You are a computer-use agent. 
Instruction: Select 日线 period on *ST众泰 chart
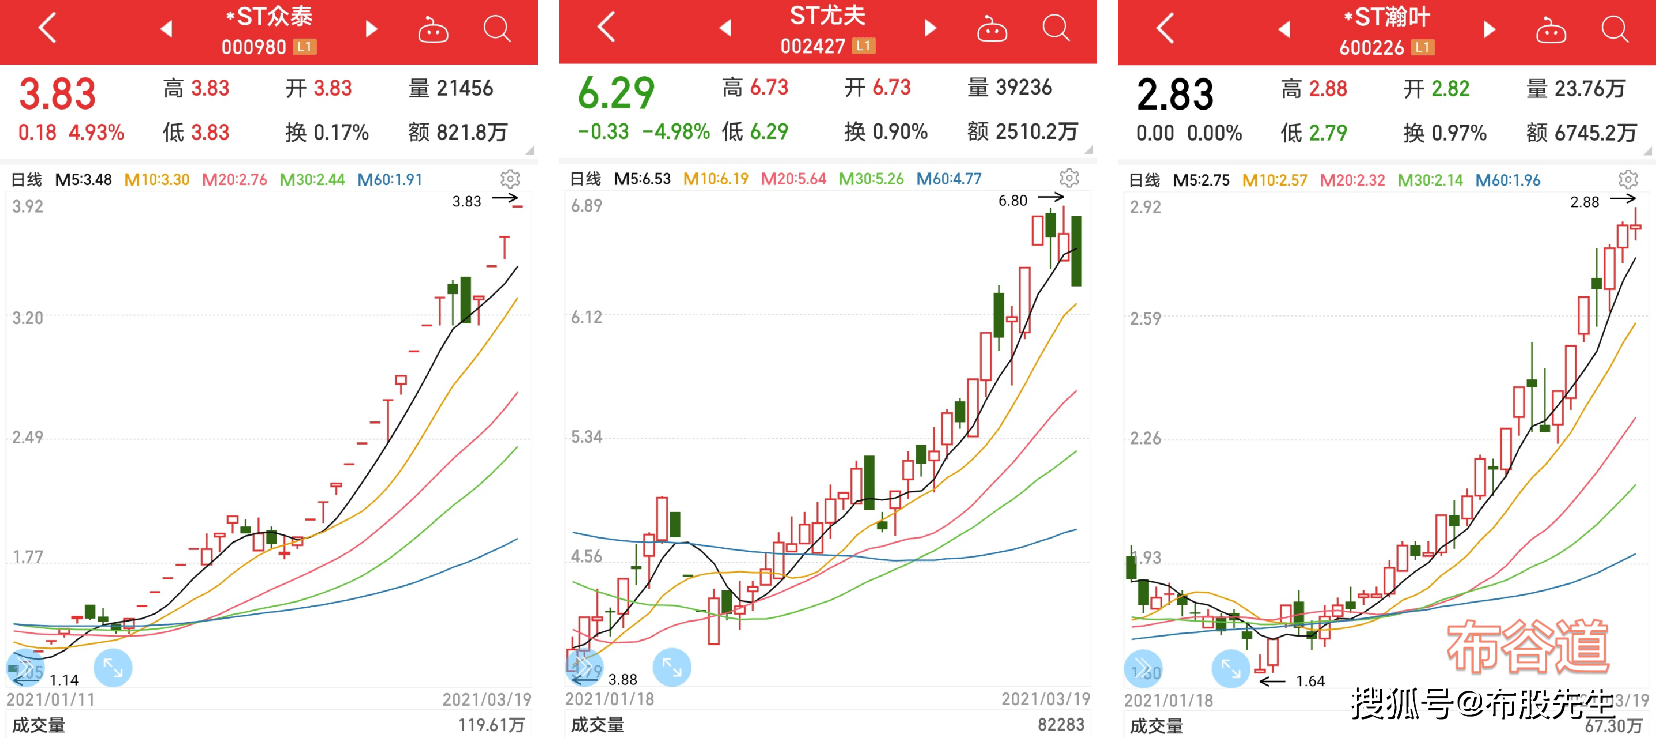[x=27, y=180]
